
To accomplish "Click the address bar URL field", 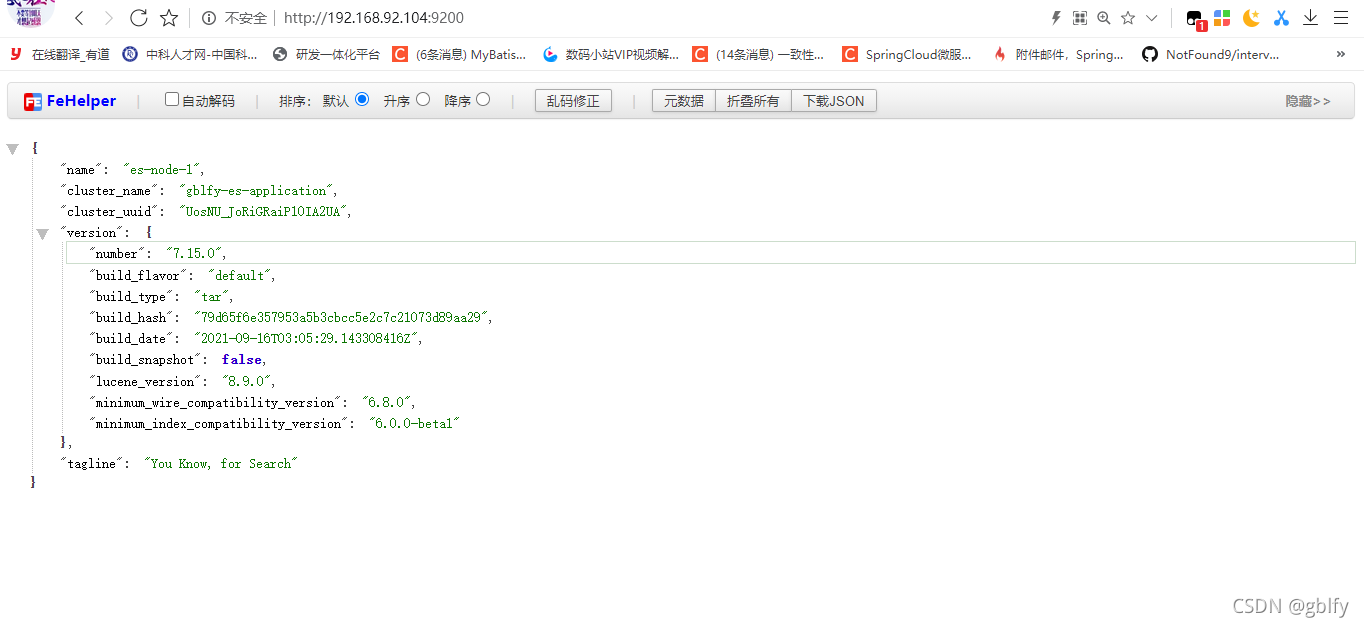I will pyautogui.click(x=374, y=18).
